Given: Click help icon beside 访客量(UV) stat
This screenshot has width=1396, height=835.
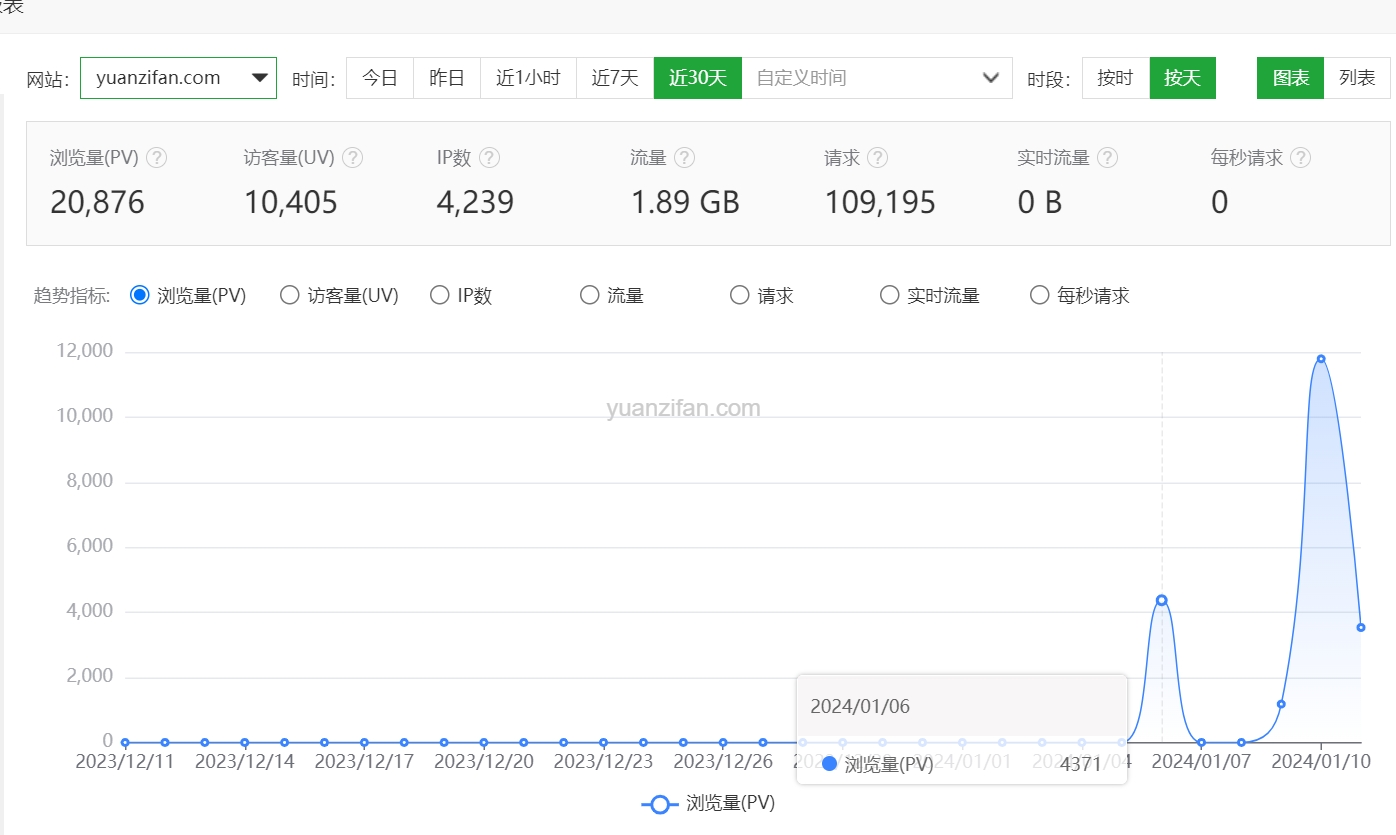Looking at the screenshot, I should click(x=352, y=158).
